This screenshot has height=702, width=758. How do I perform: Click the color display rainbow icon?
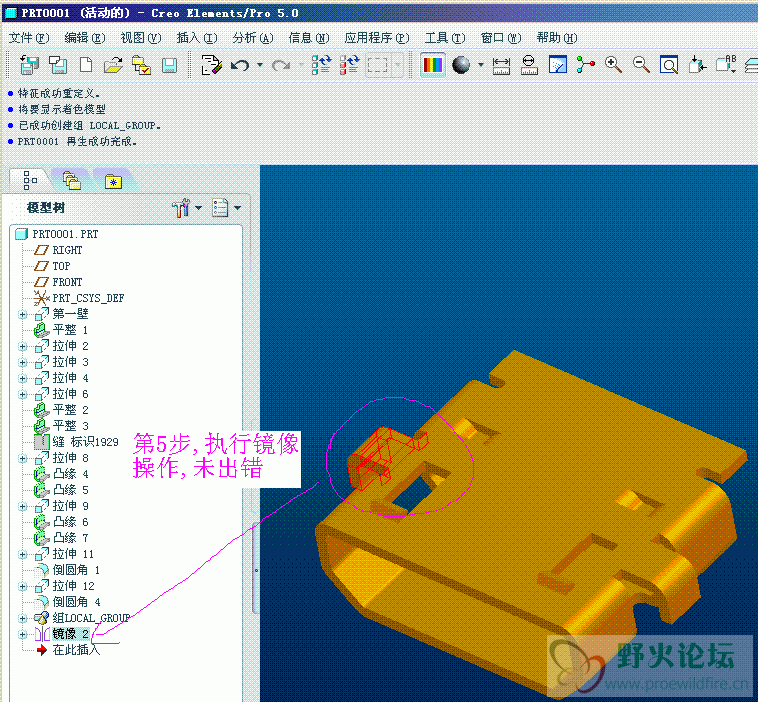(433, 65)
